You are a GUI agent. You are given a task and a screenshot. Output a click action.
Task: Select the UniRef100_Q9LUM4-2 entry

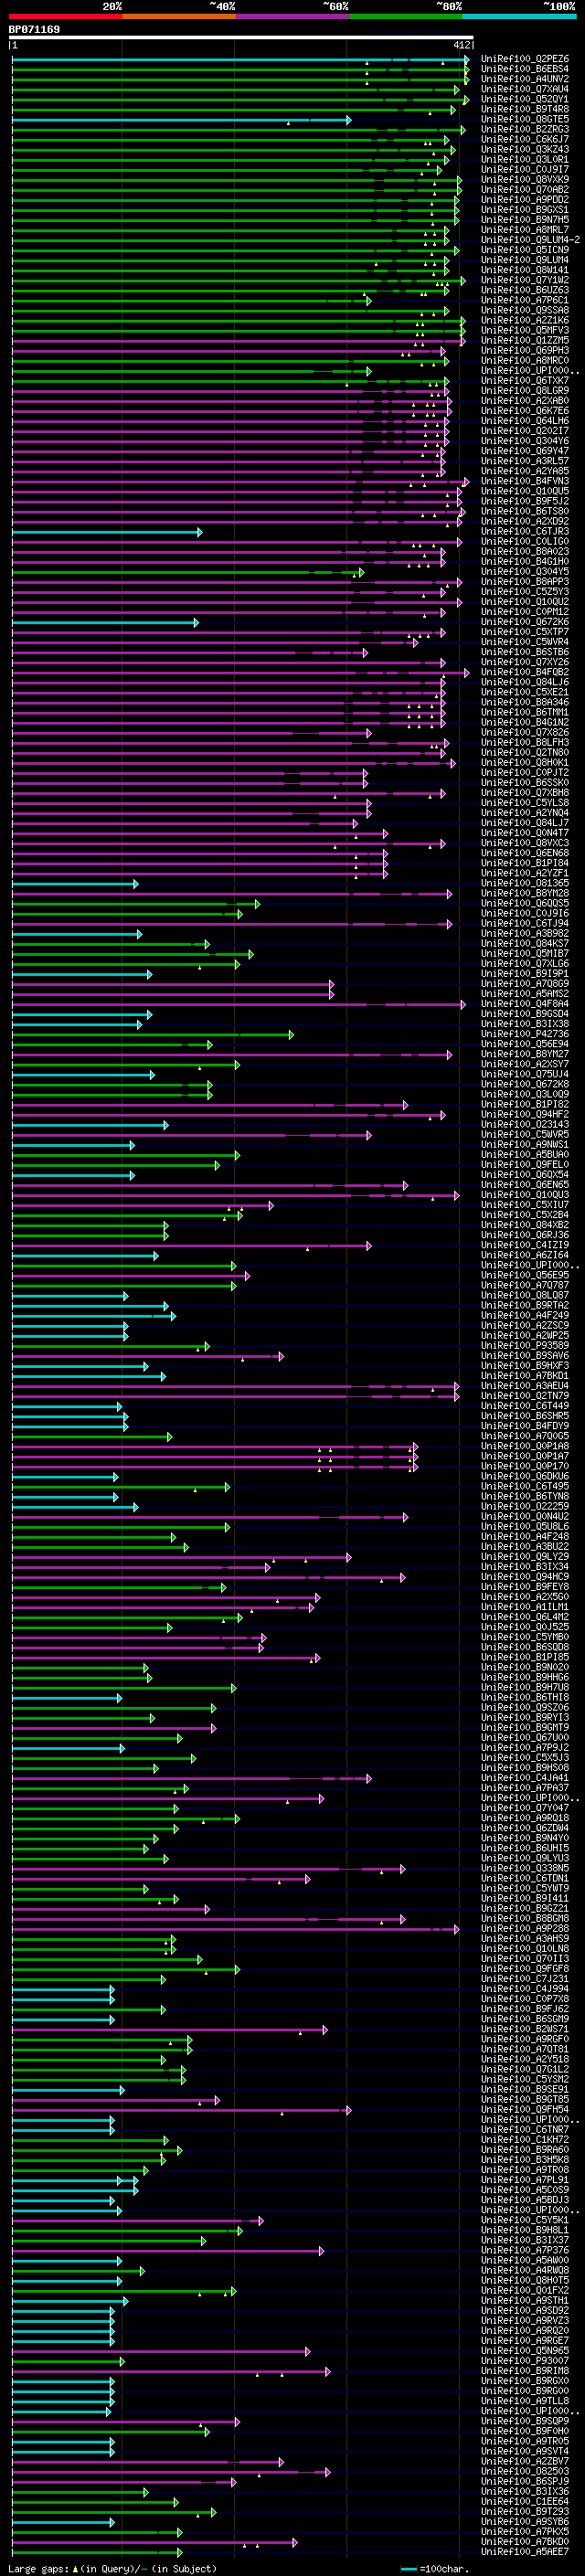coord(530,240)
